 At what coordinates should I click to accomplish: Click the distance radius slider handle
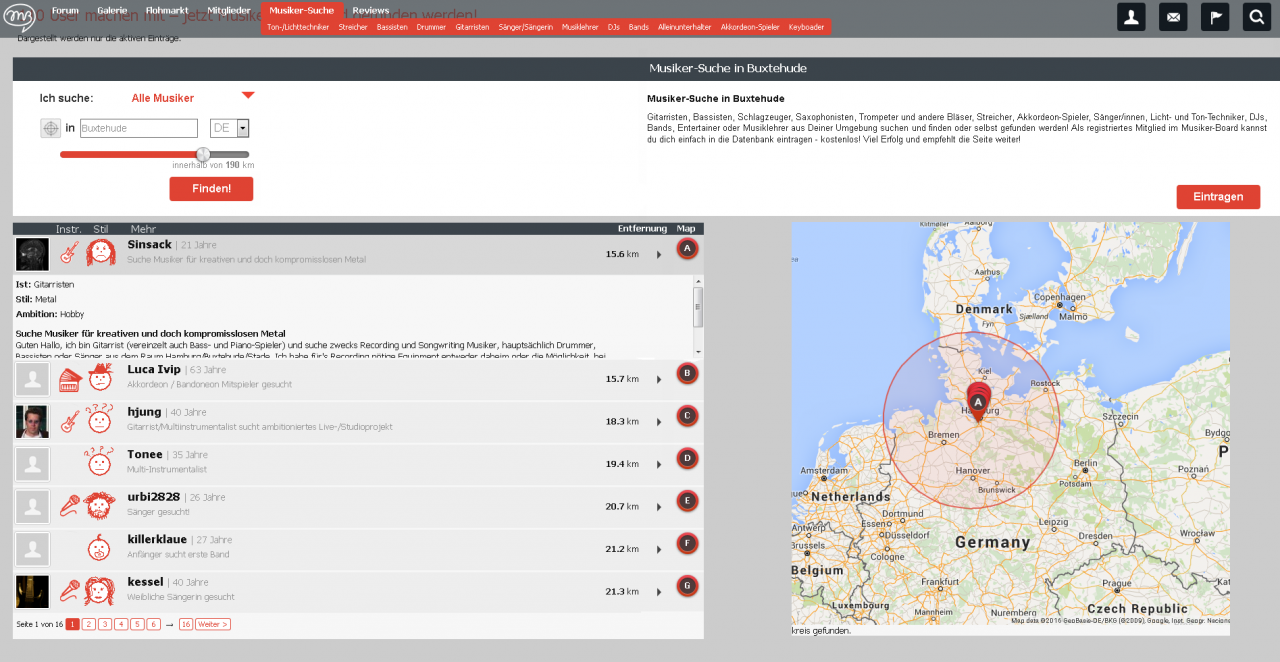click(x=203, y=154)
